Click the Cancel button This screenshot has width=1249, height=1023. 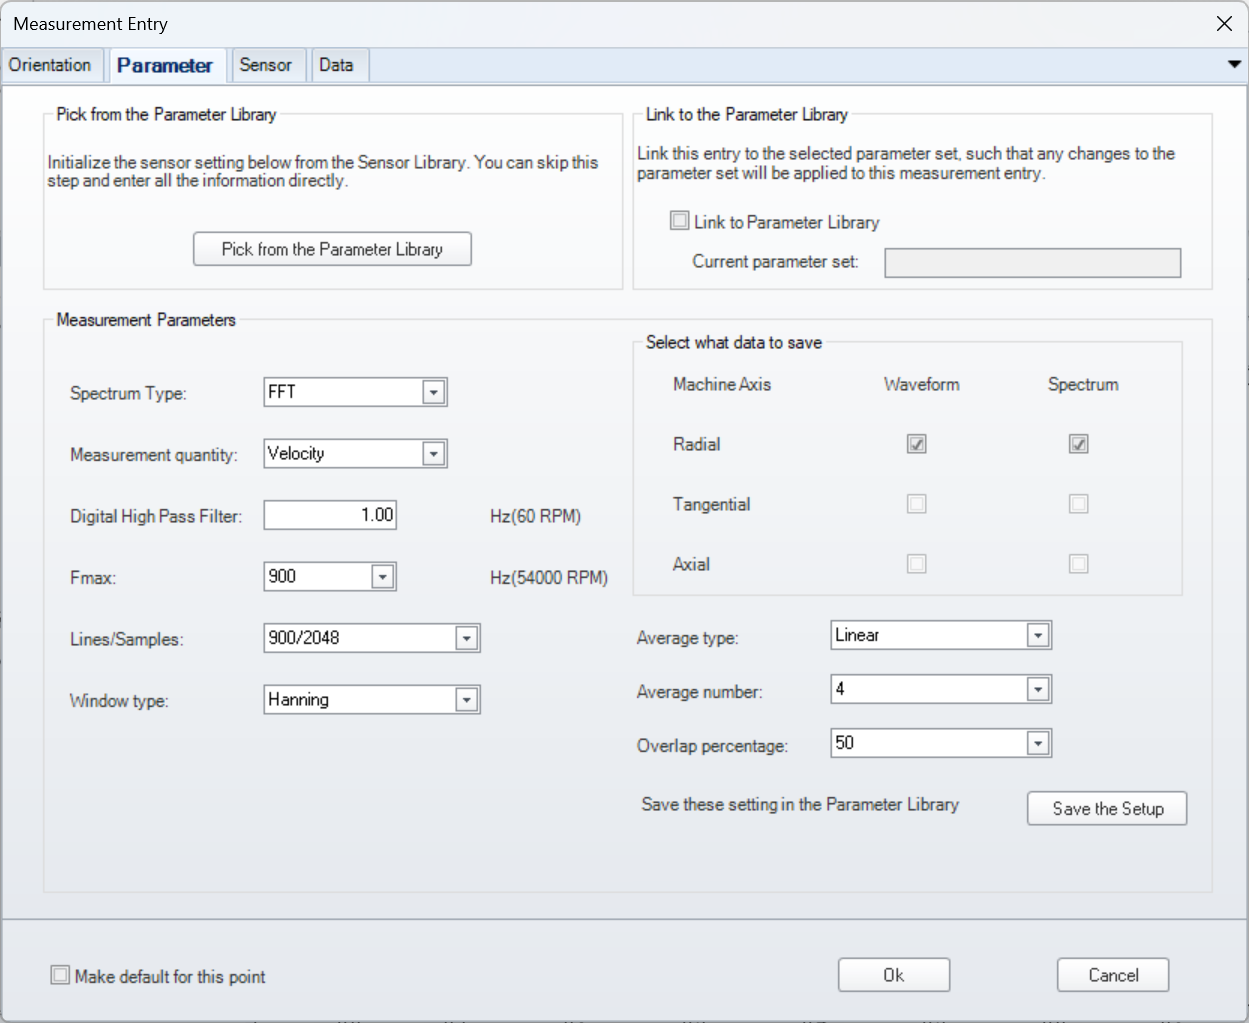pyautogui.click(x=1113, y=975)
